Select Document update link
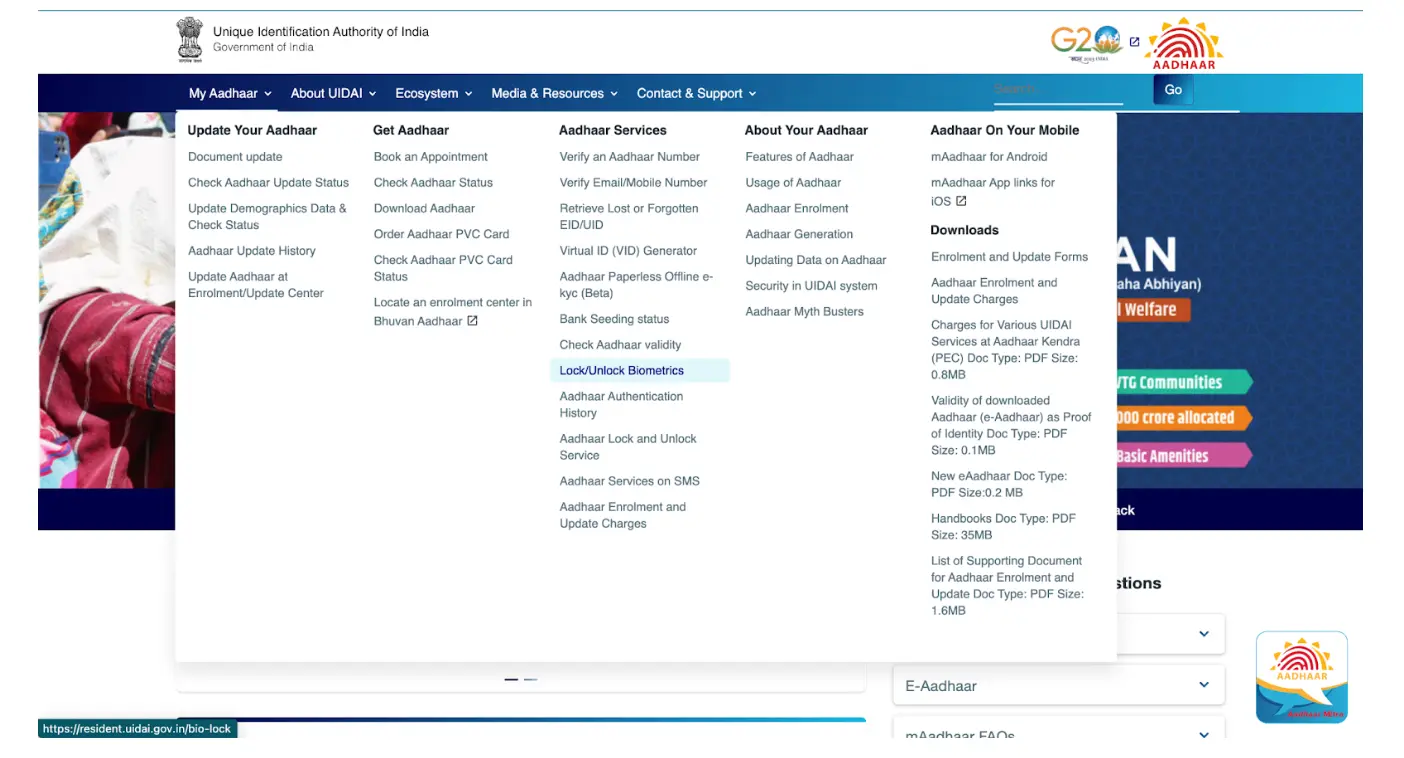Screen dimensions: 1404x758 coord(235,157)
